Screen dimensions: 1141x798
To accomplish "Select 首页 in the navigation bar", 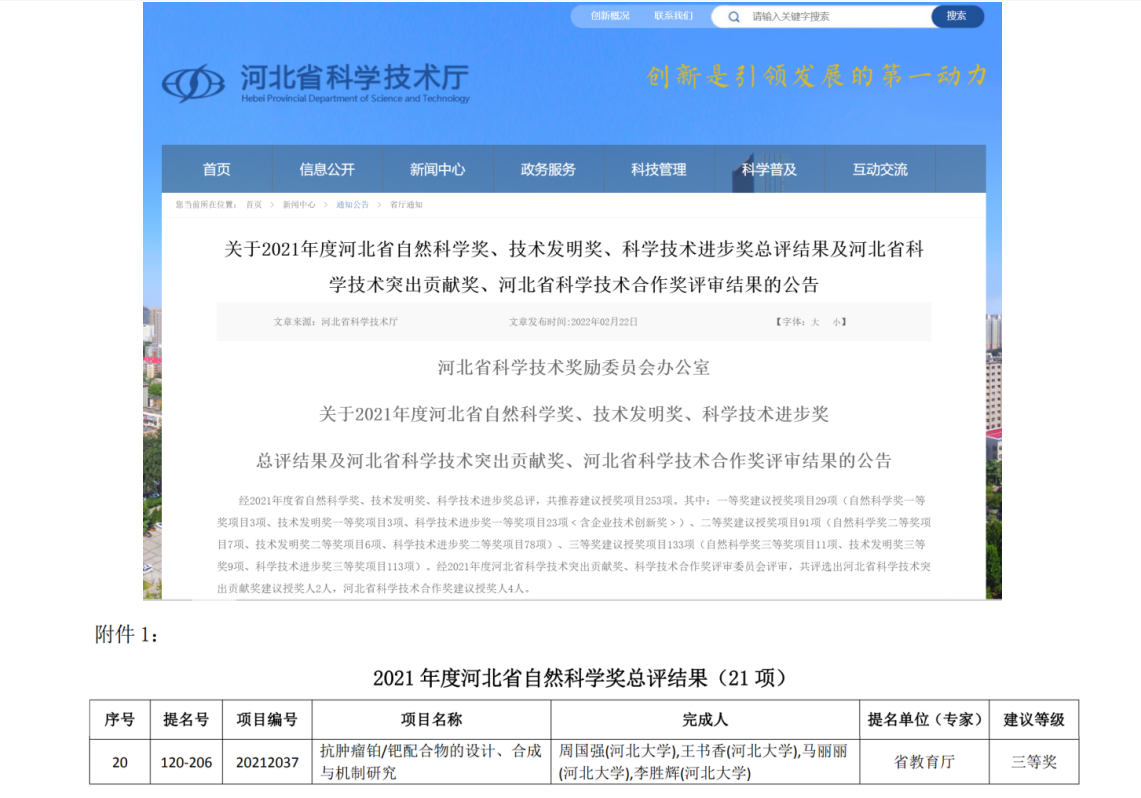I will (217, 170).
